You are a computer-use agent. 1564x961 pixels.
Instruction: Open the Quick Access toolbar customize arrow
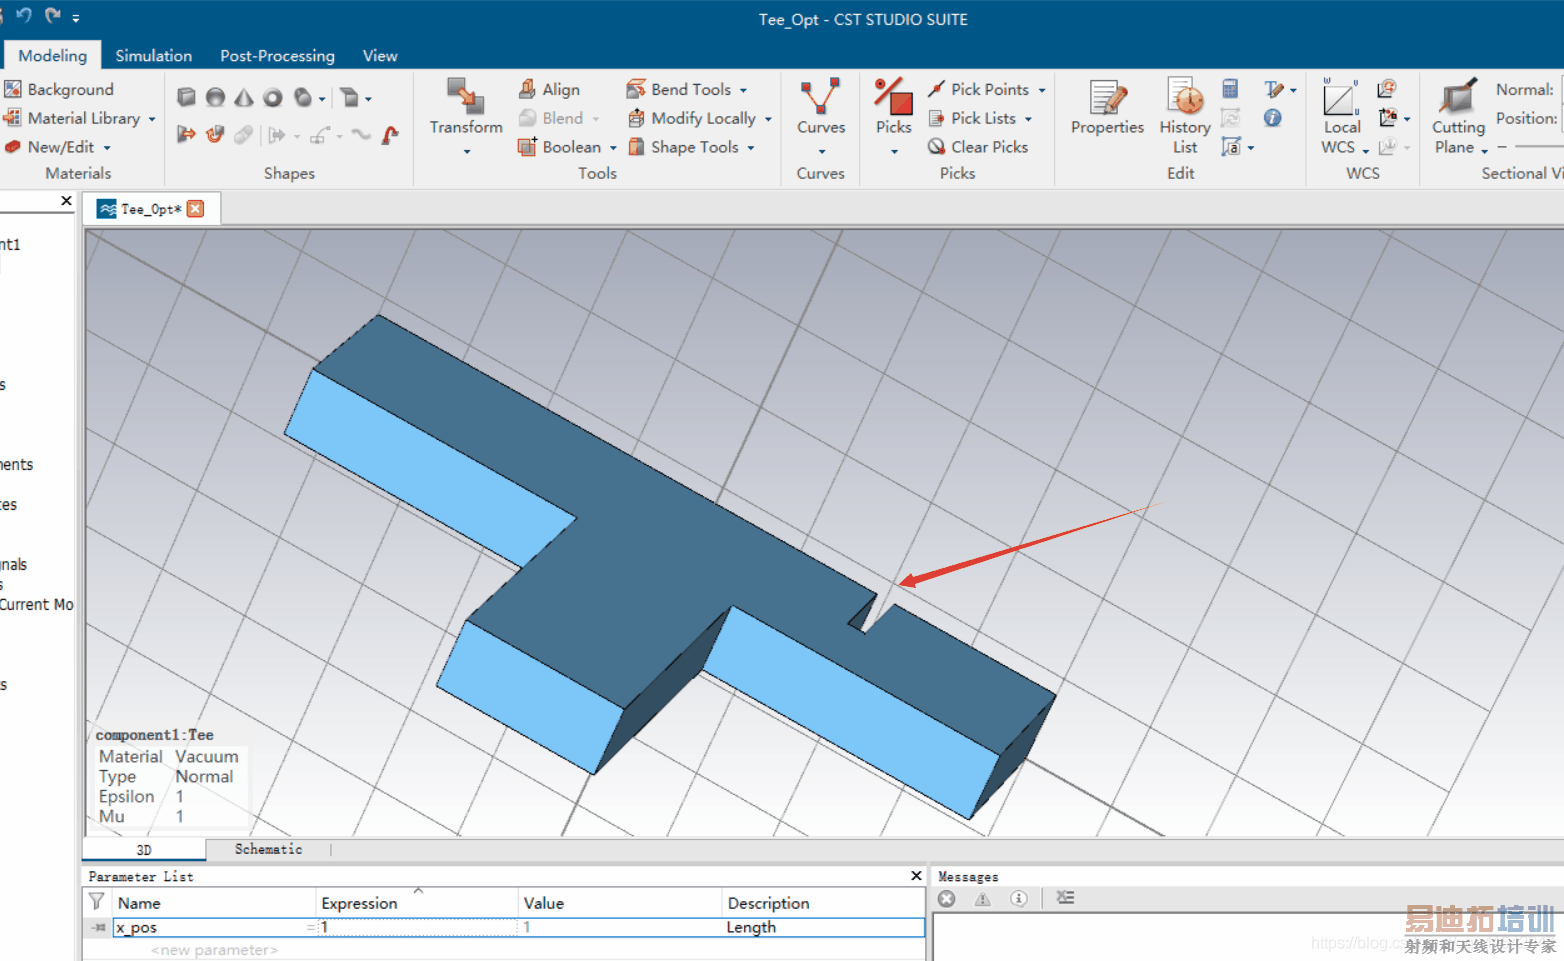coord(76,17)
